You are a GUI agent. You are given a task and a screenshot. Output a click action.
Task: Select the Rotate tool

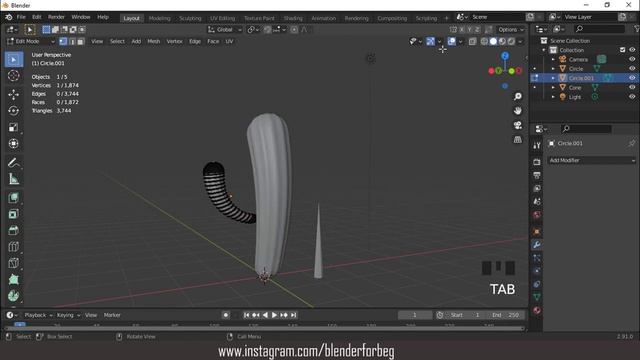pos(13,111)
